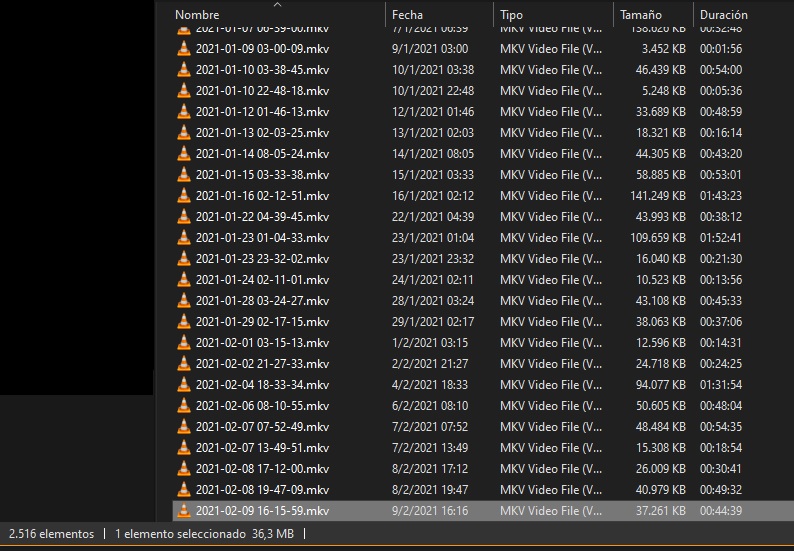Click duration cell 01:43:23
The height and width of the screenshot is (555, 794).
(721, 196)
